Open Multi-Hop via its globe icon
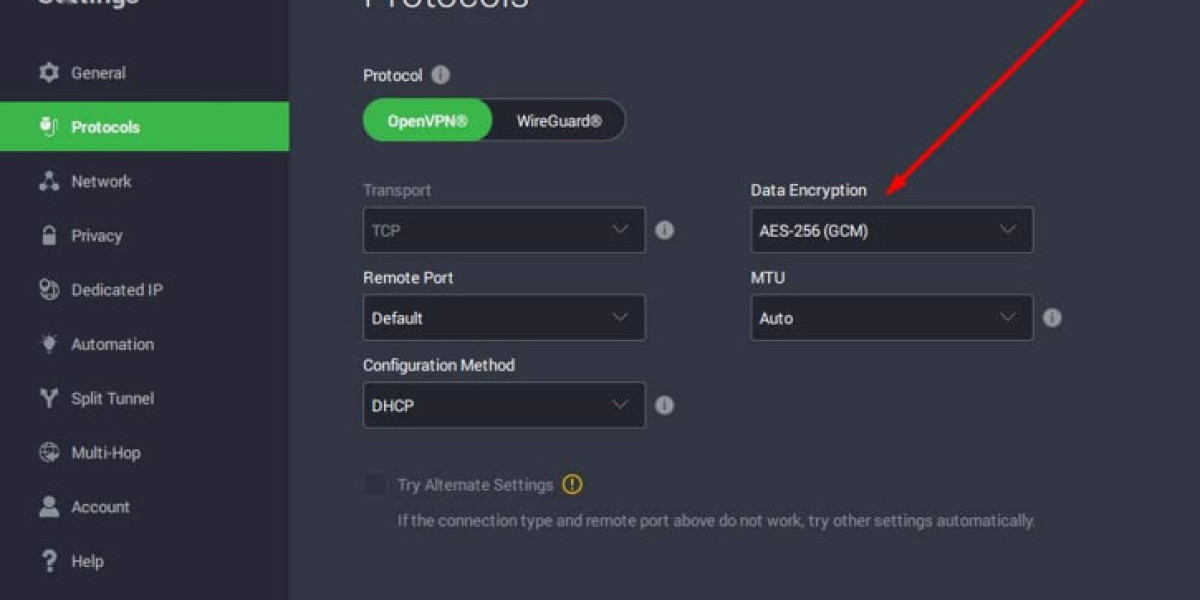This screenshot has height=600, width=1200. (47, 452)
